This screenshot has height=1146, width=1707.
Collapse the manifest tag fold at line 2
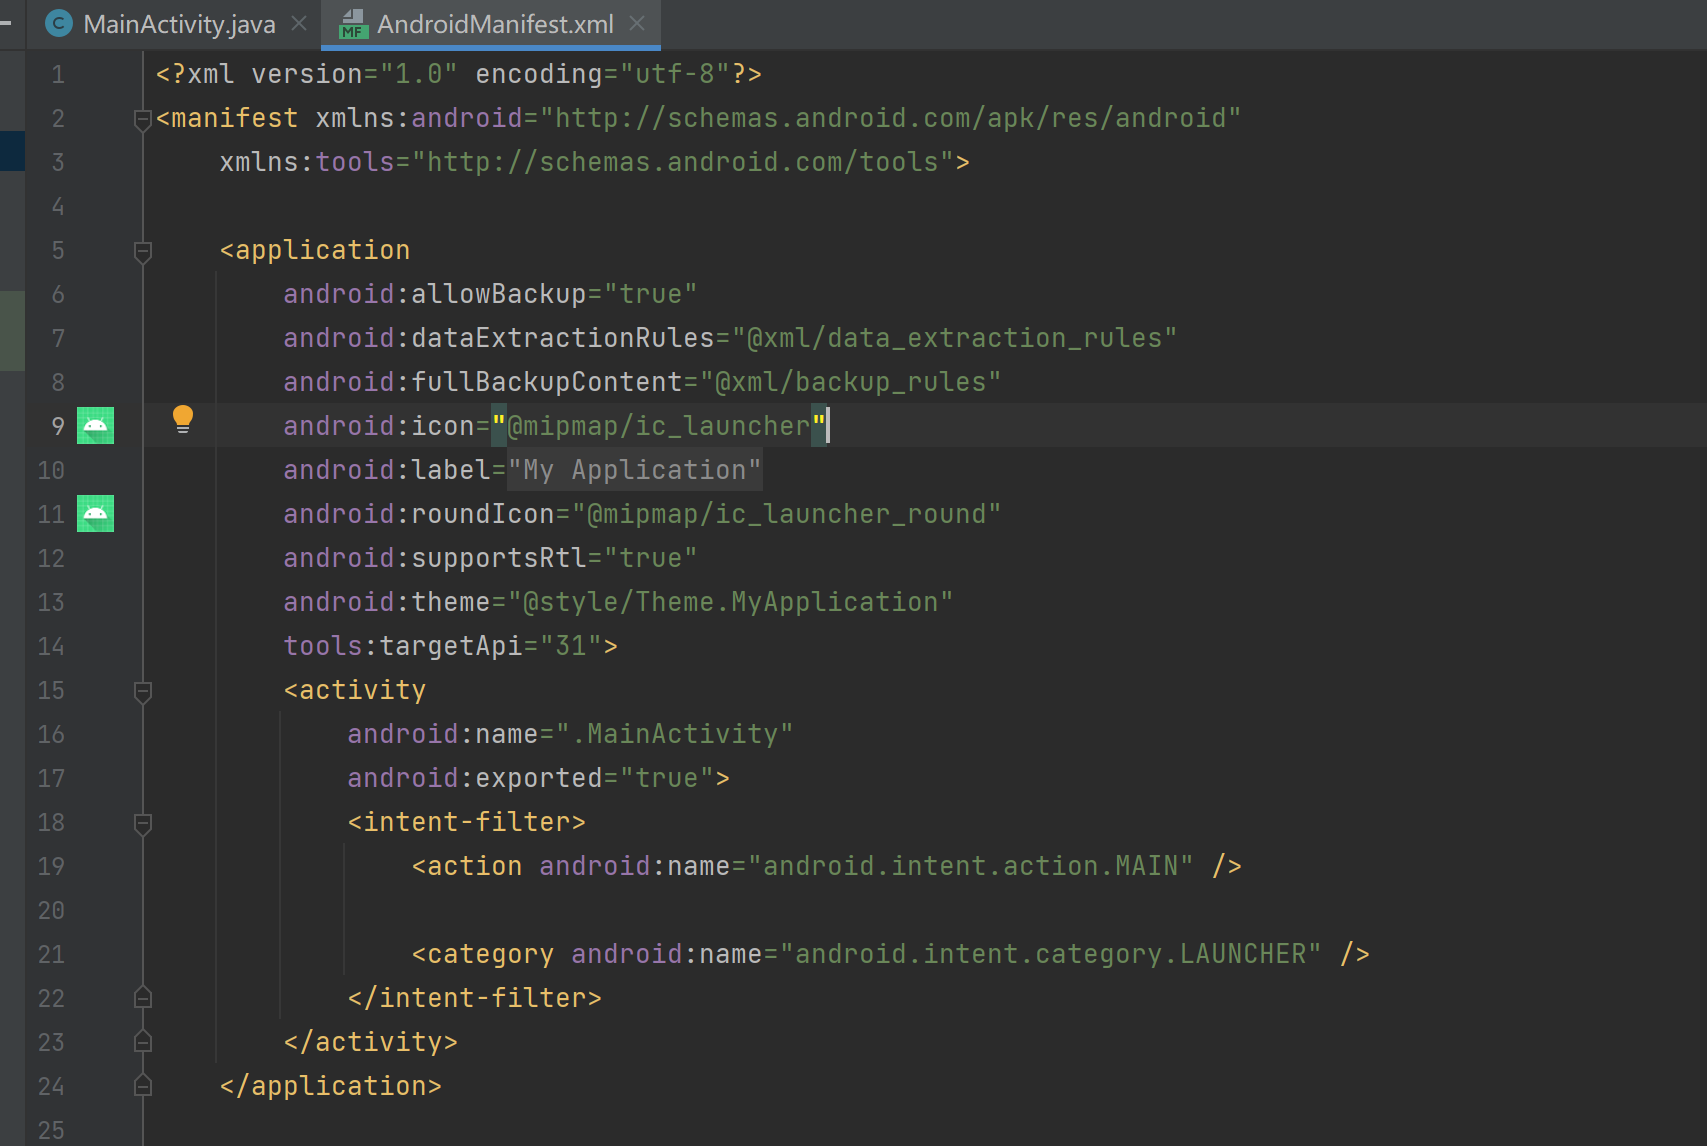143,120
